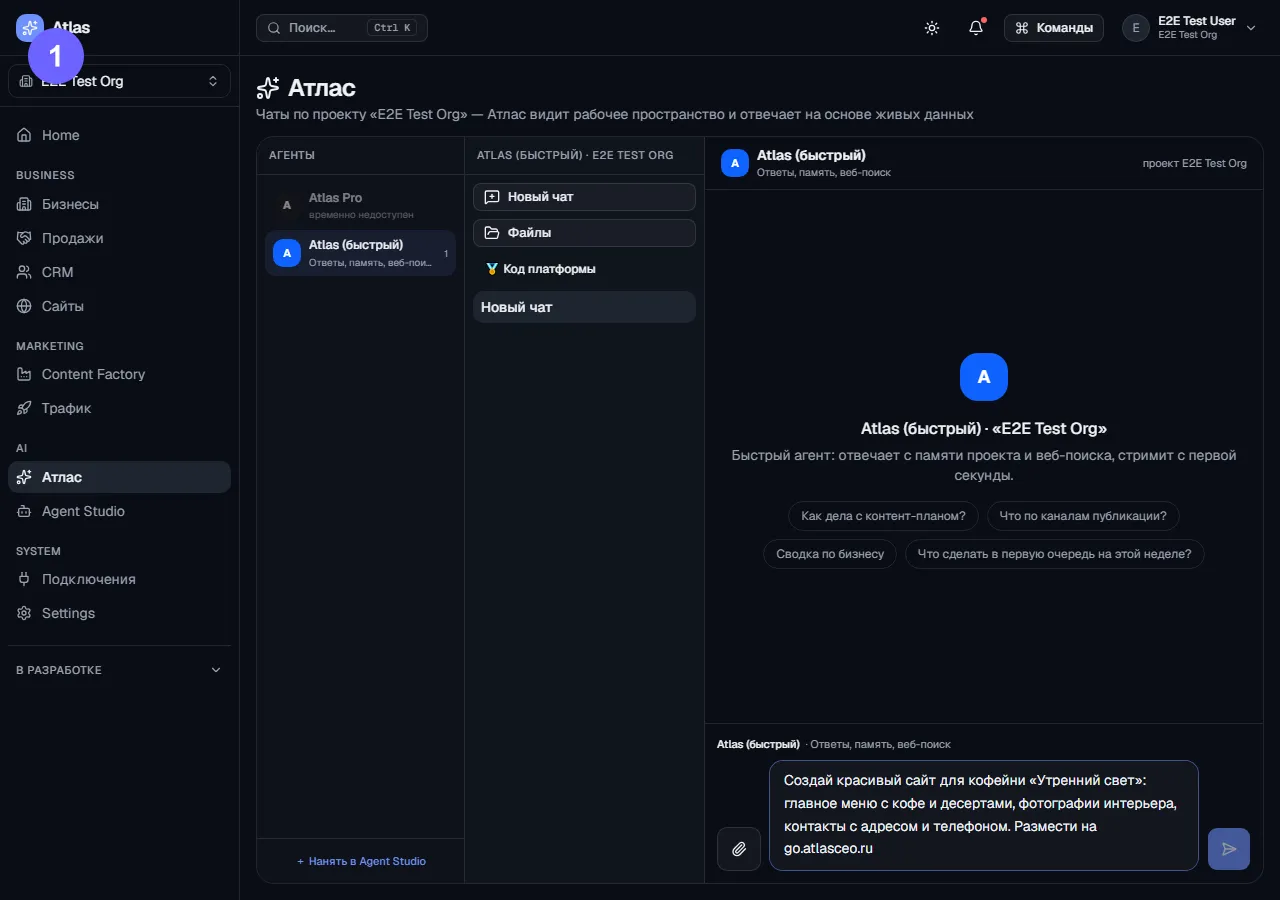Image resolution: width=1280 pixels, height=900 pixels.
Task: Choose suggestion Сводка по бизнесу
Action: 830,554
